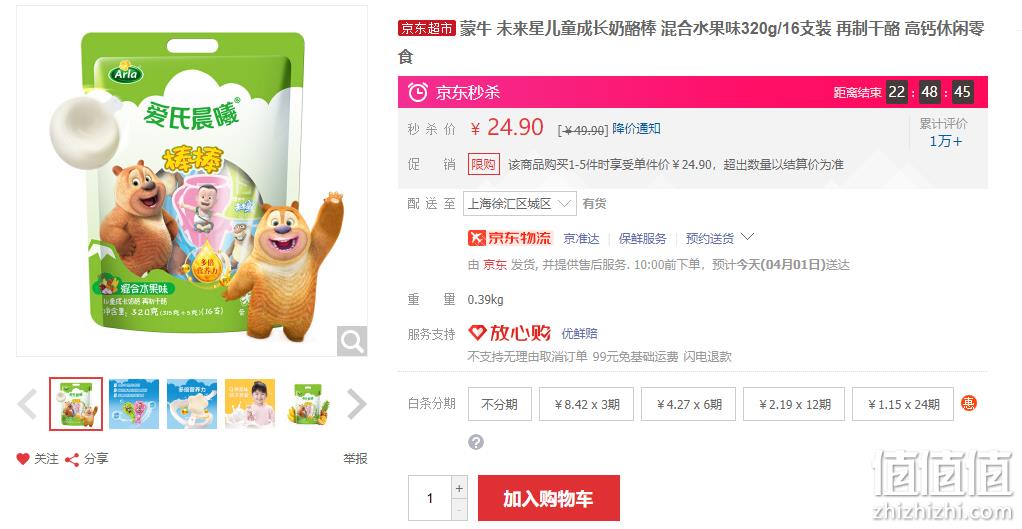Viewport: 1022px width, 529px height.
Task: Choose ¥2.19 x 12期 installment plan
Action: pyautogui.click(x=794, y=404)
